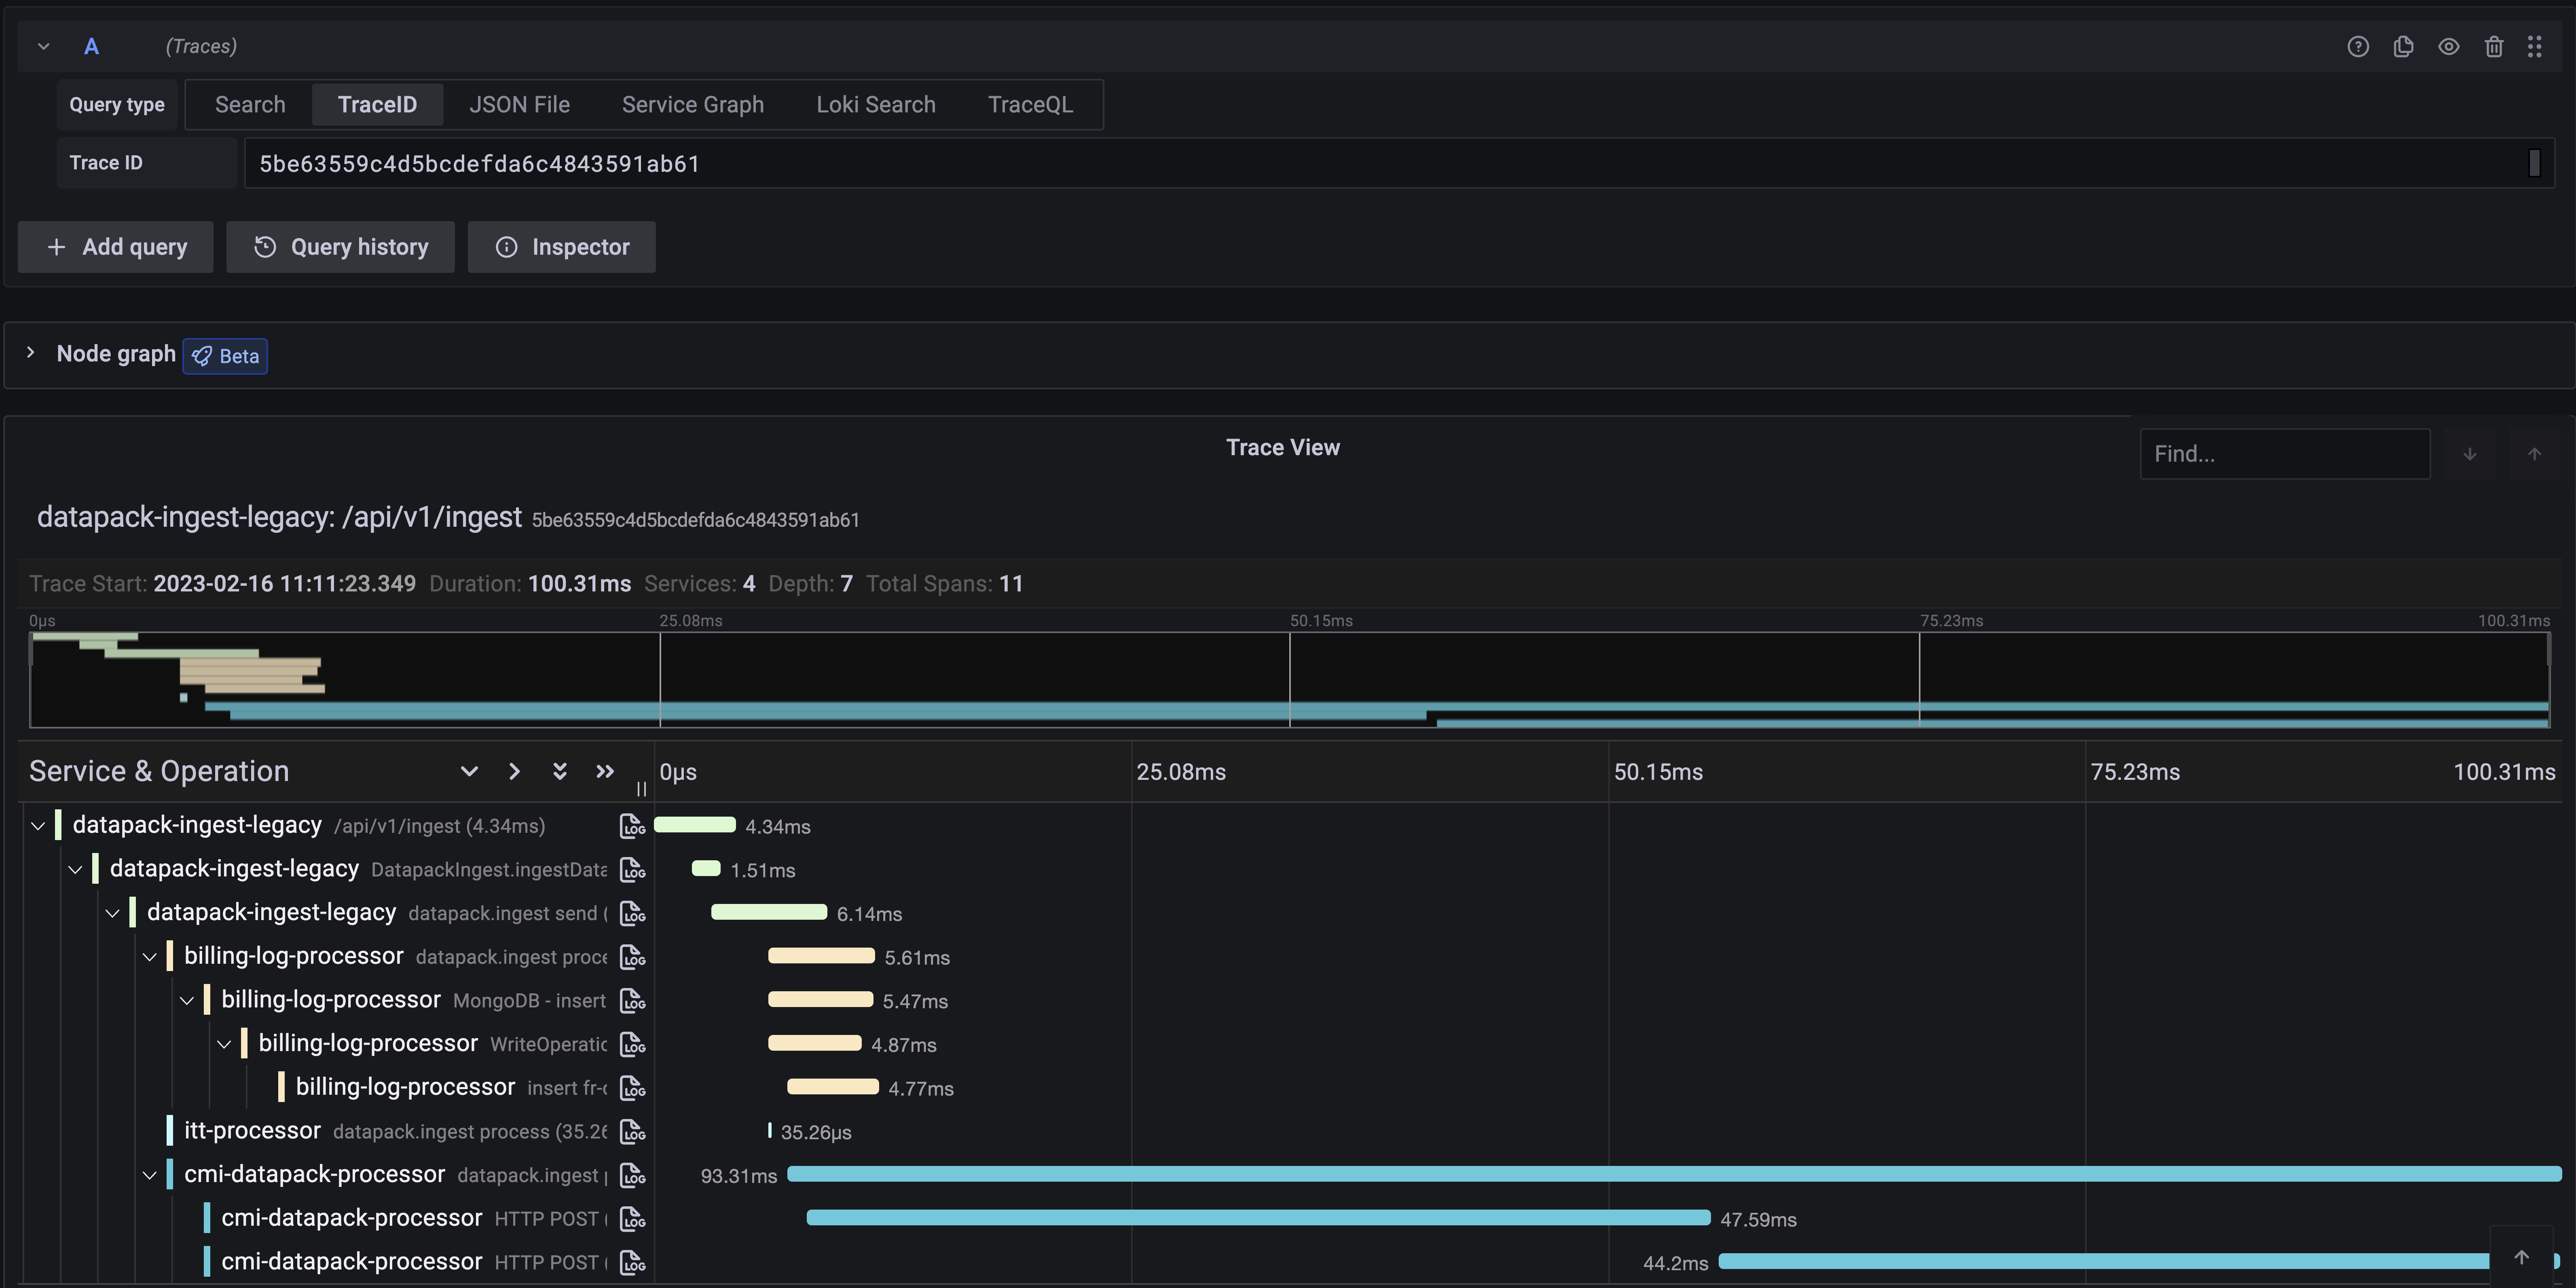Open logs for 44.2ms HTTP POST span

[x=632, y=1263]
